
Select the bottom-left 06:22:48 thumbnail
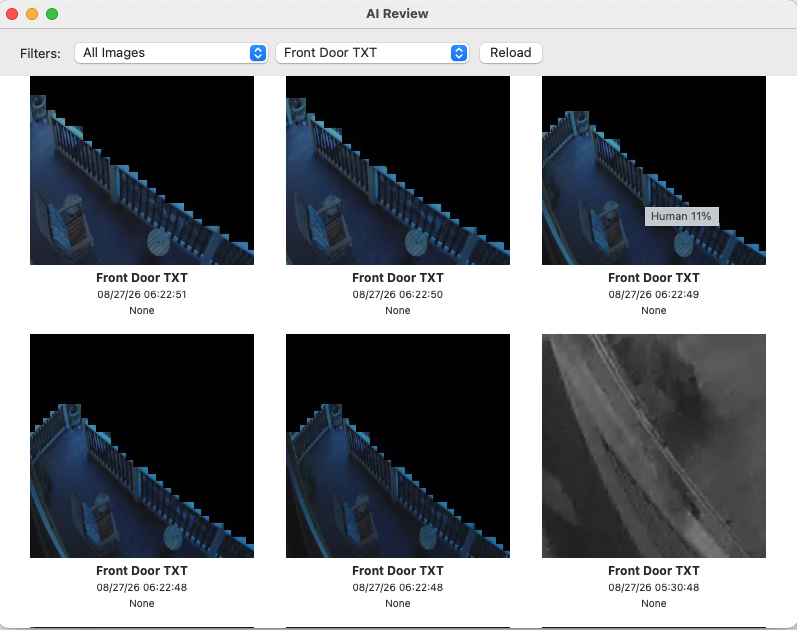click(x=142, y=446)
